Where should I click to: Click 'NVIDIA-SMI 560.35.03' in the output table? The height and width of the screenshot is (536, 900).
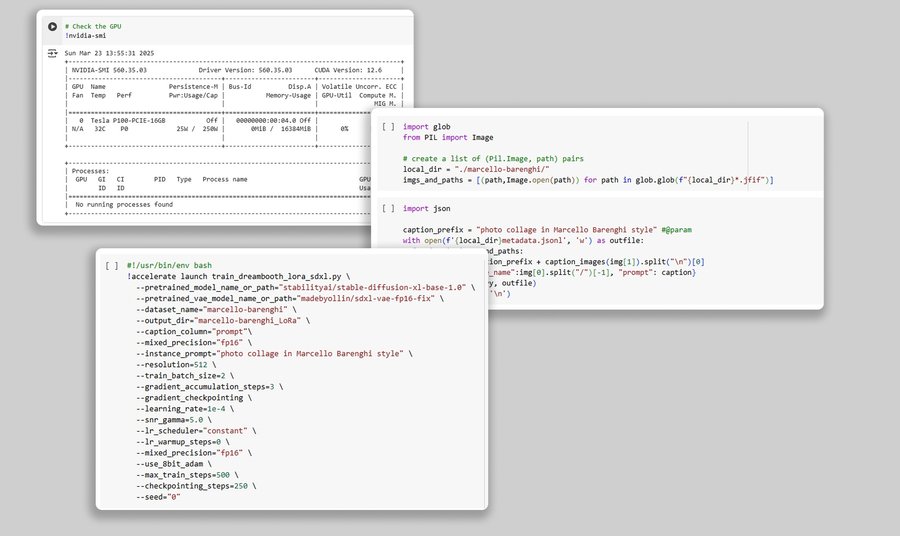click(x=109, y=70)
